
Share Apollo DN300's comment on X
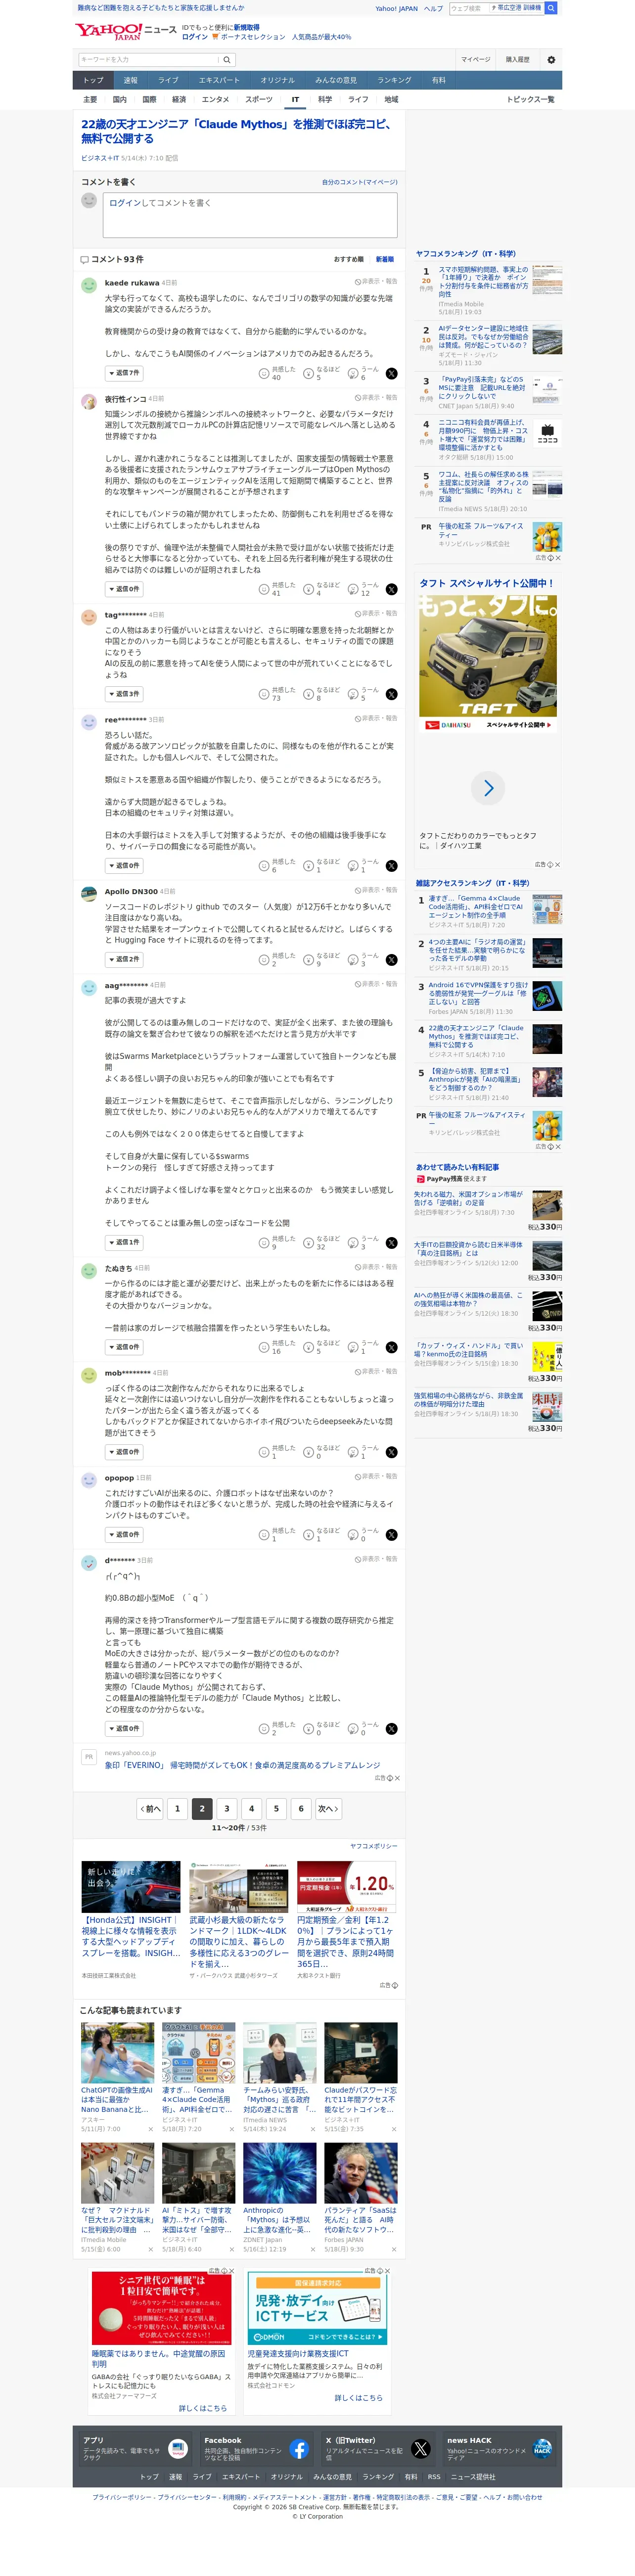tap(391, 960)
